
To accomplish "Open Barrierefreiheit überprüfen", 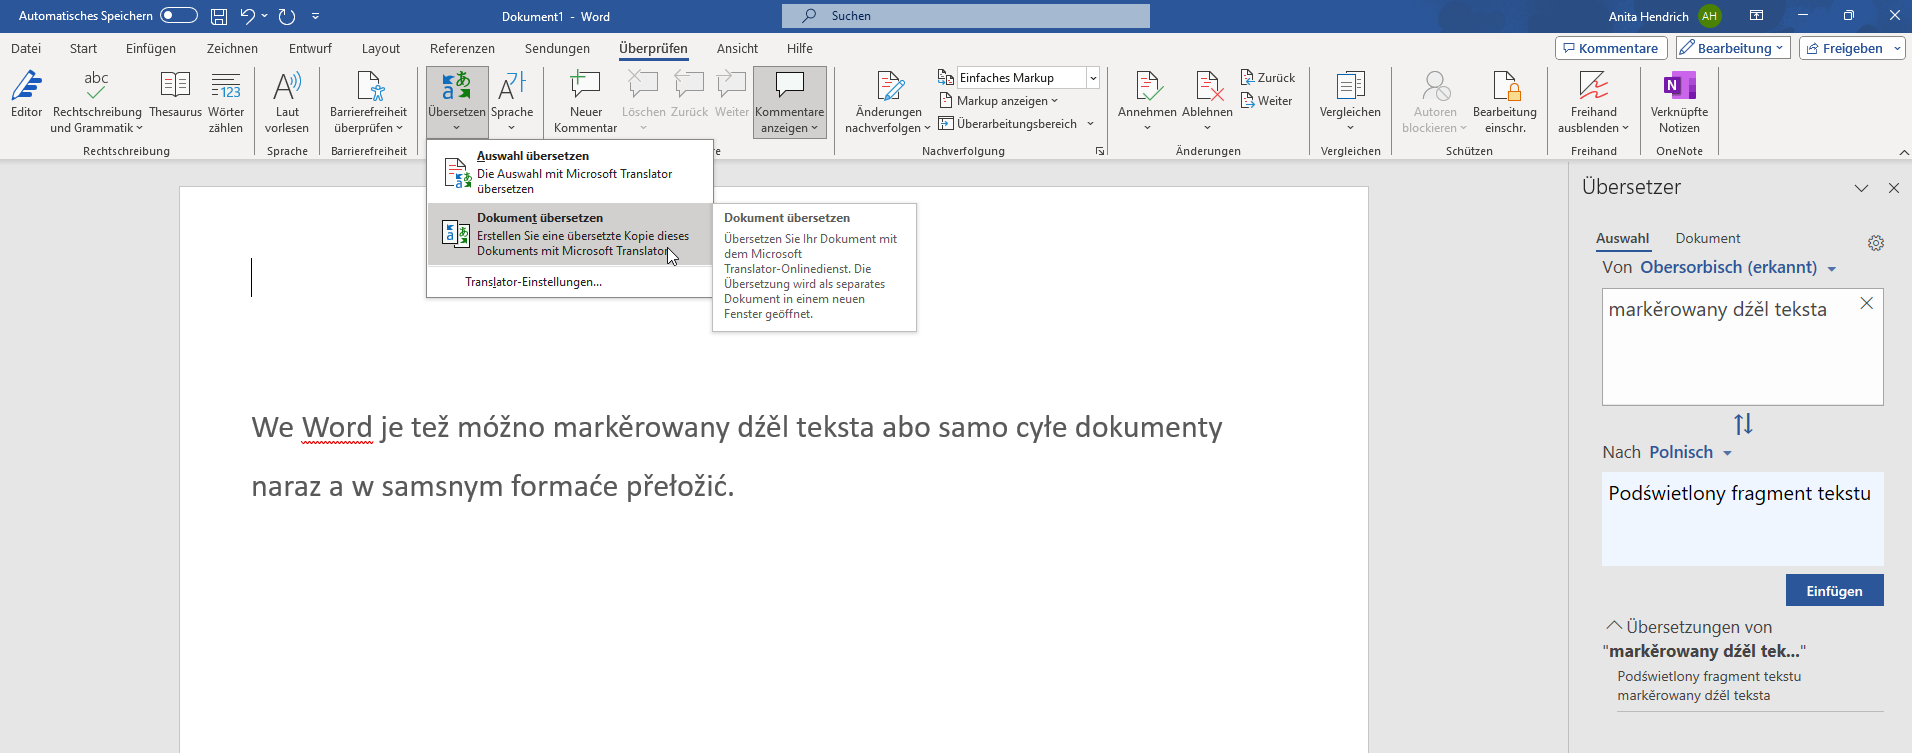I will tap(368, 102).
